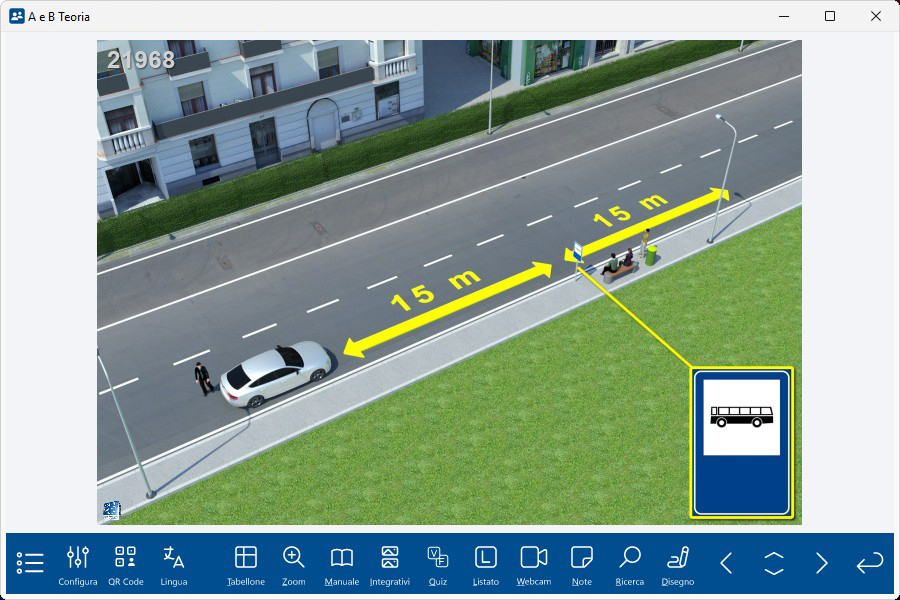
Task: Open the Integrativi section
Action: click(x=390, y=564)
